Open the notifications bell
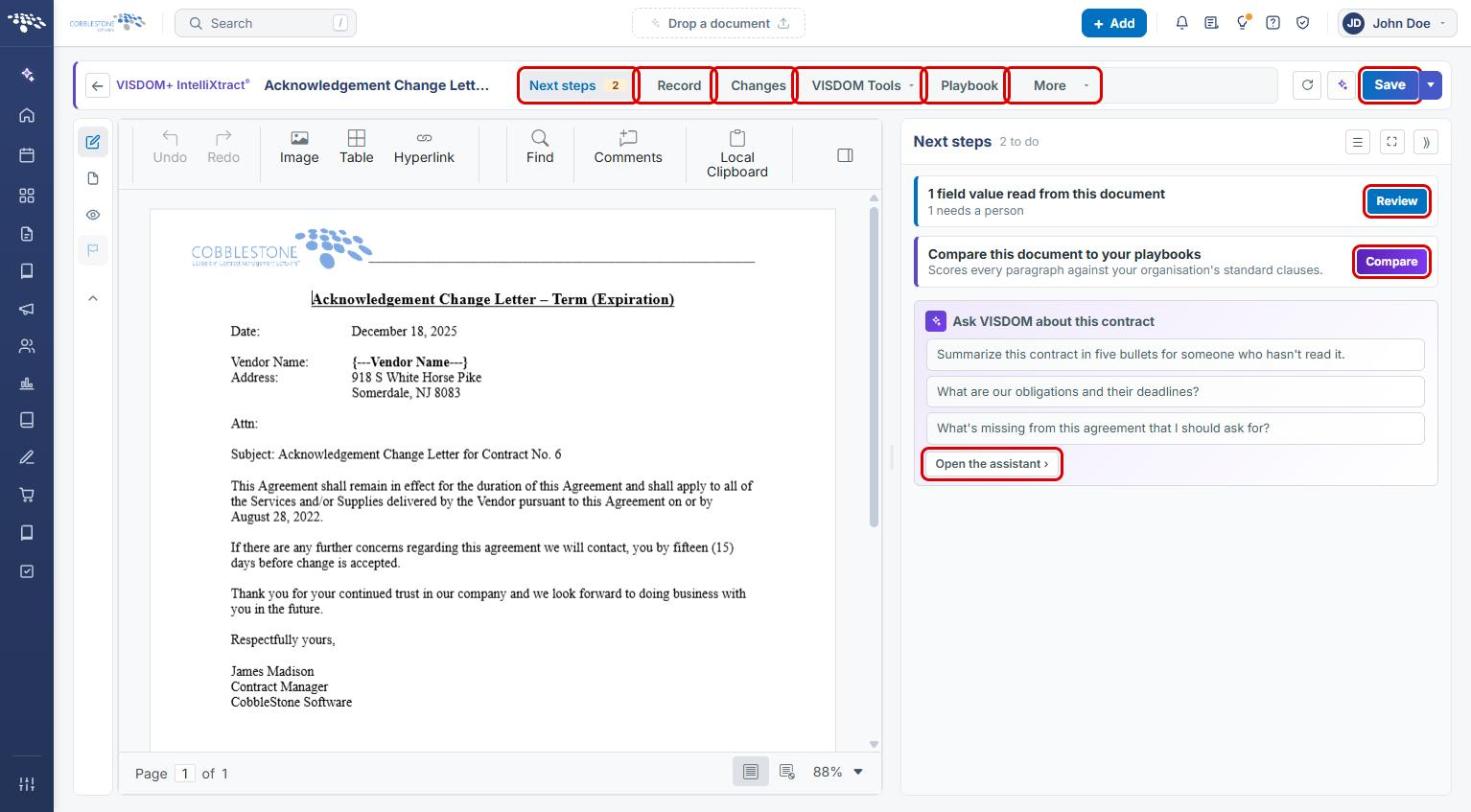 [x=1182, y=23]
